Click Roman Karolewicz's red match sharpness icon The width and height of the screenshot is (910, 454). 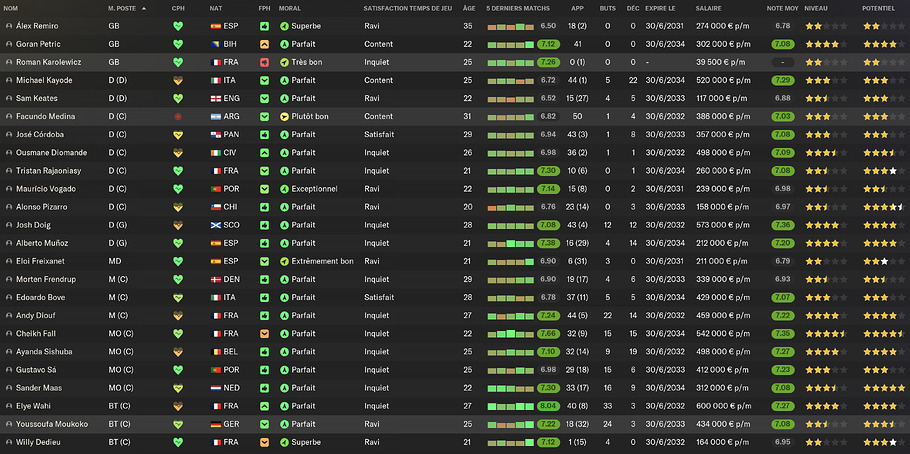264,62
